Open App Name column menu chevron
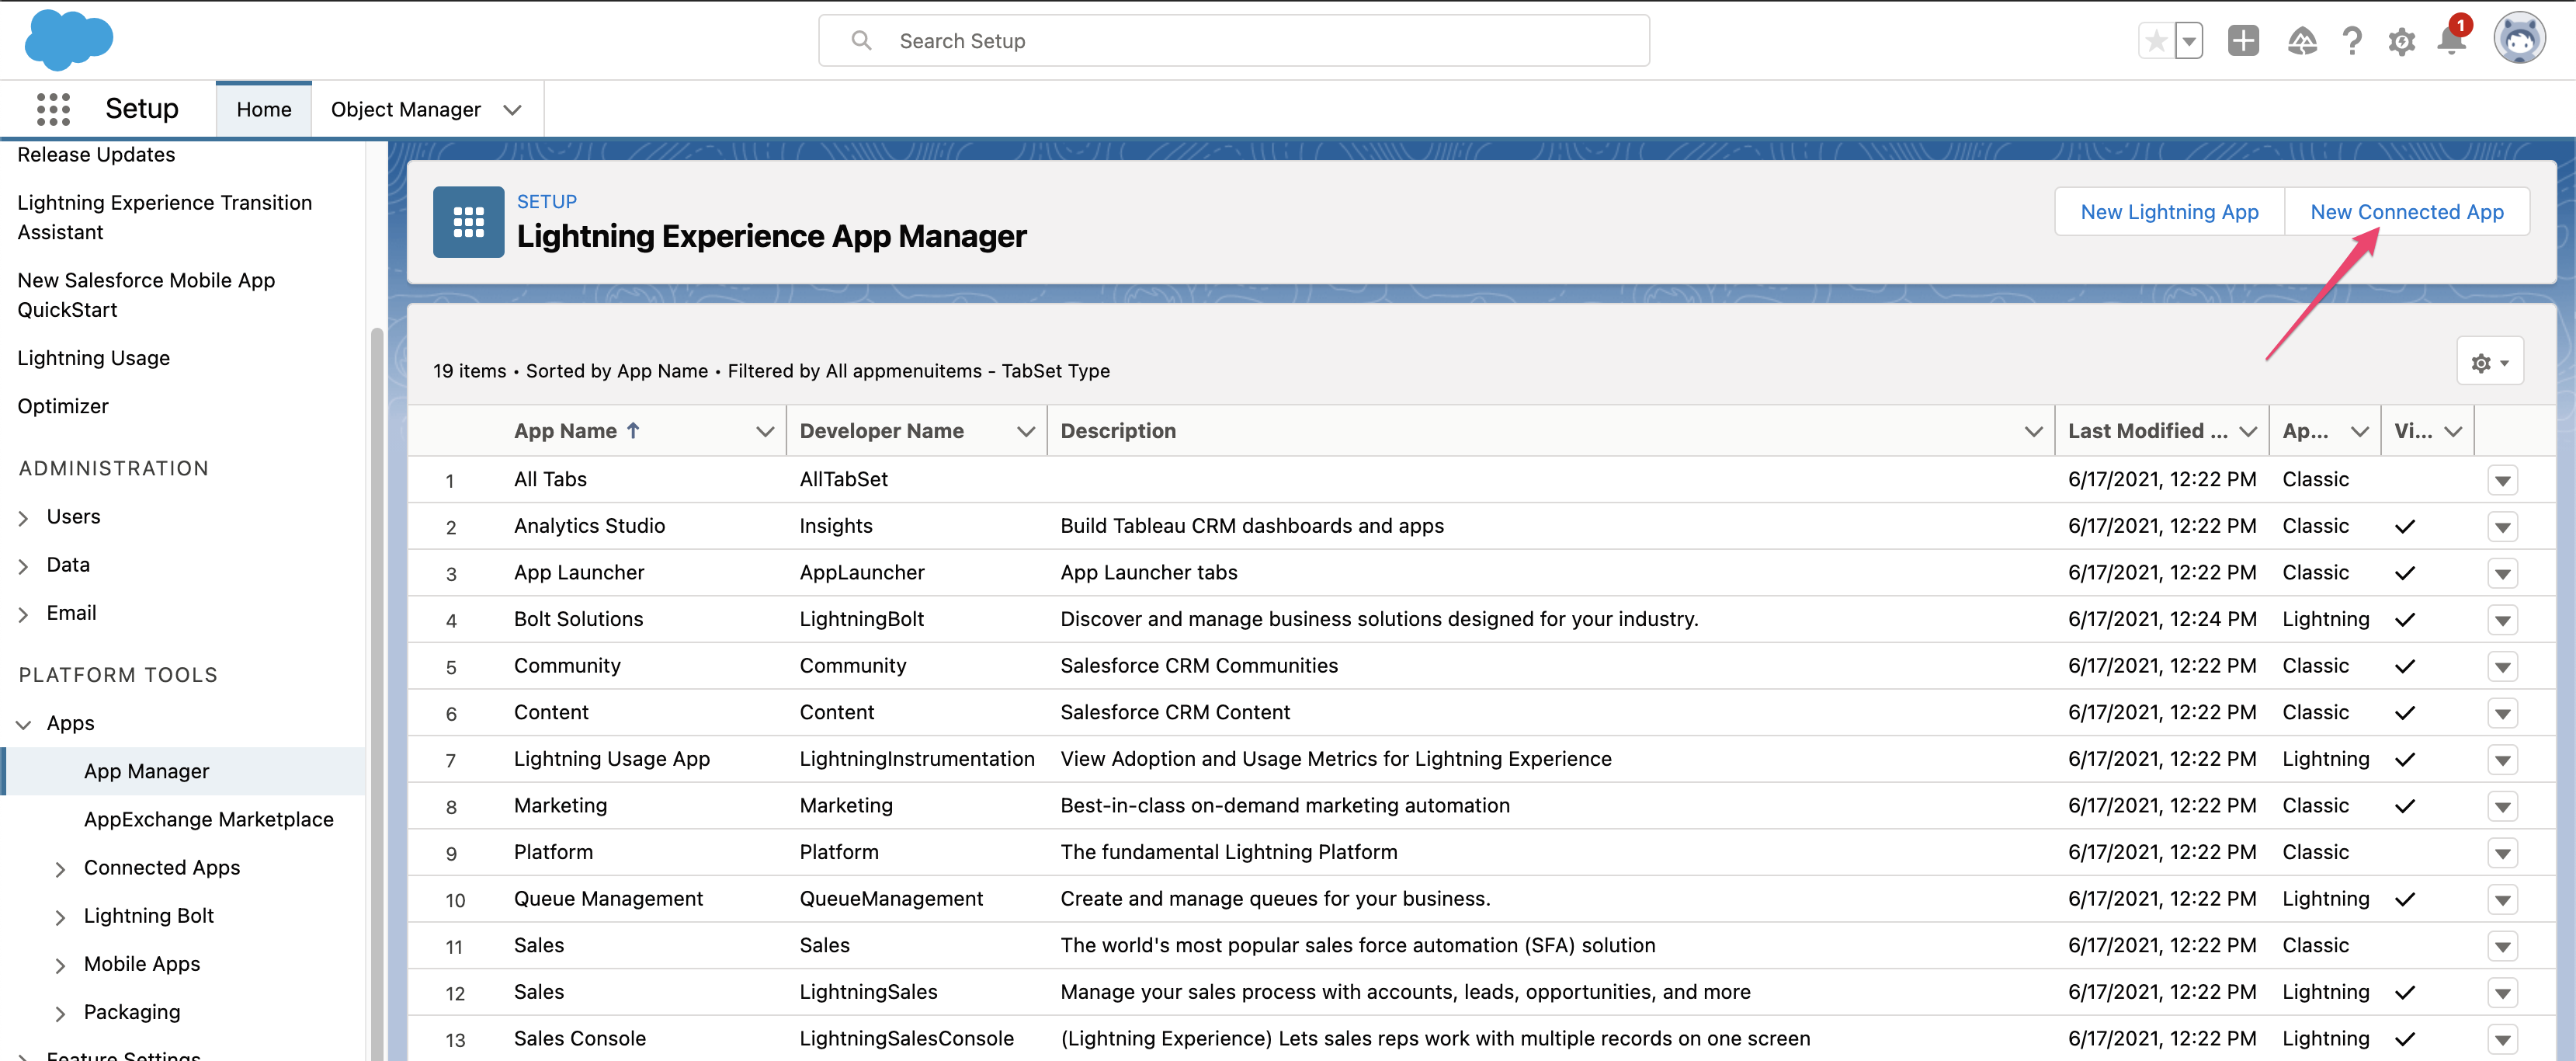 [x=765, y=431]
